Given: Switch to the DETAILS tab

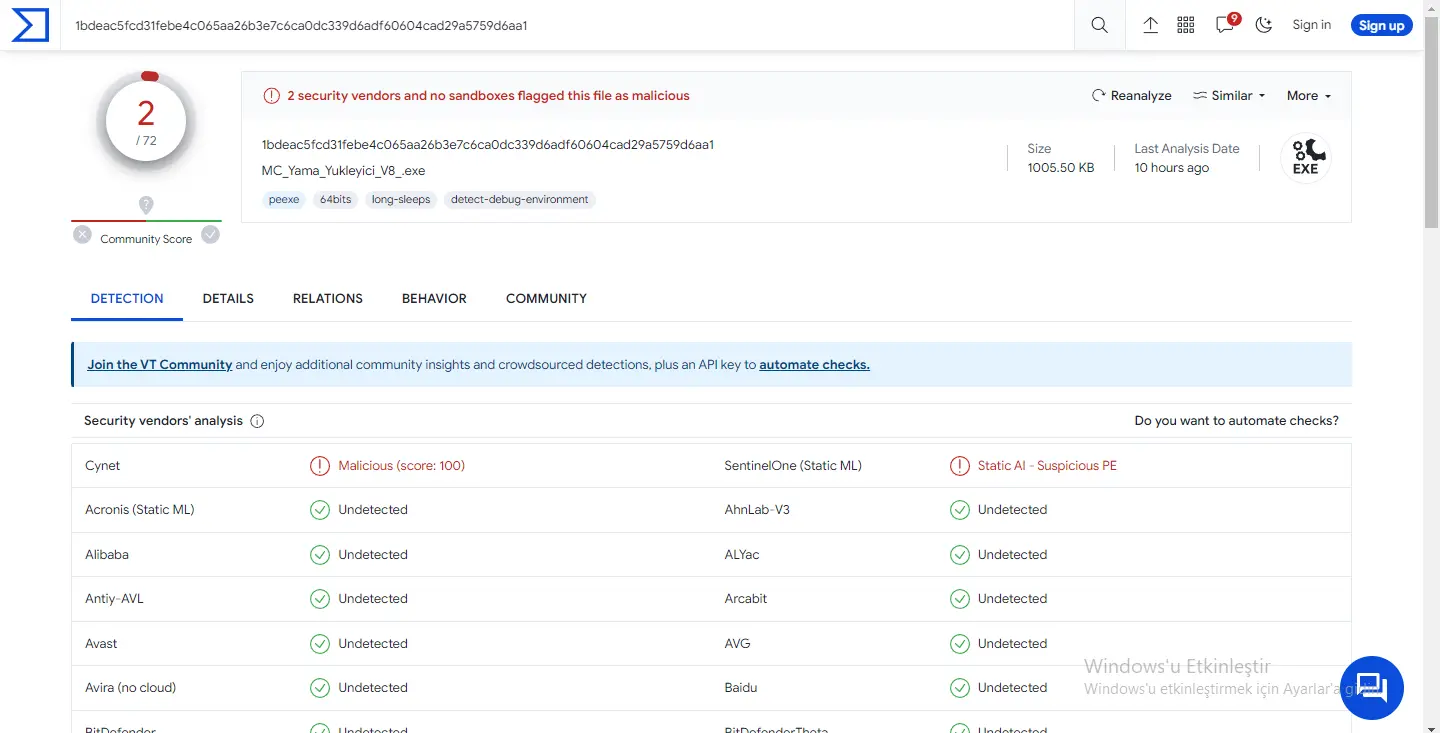Looking at the screenshot, I should click(228, 298).
